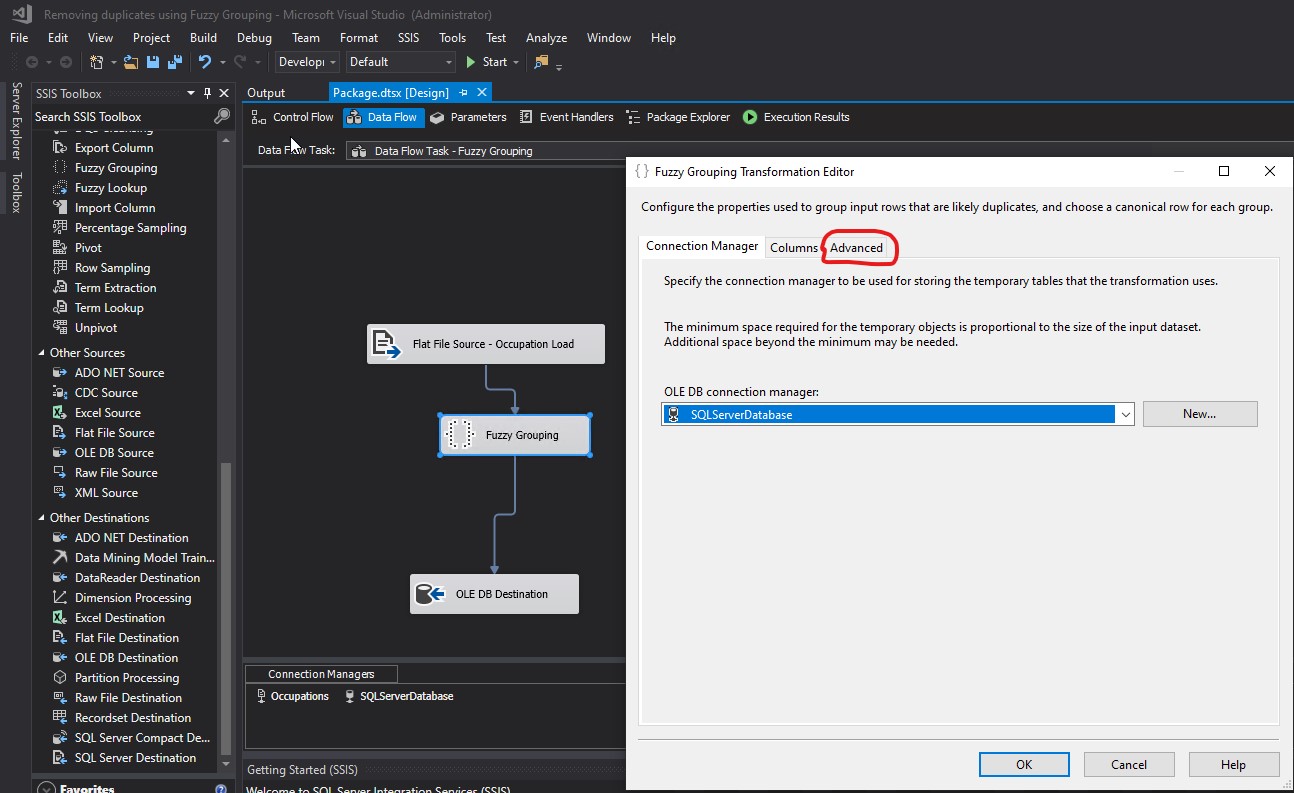Select Fuzzy Grouping in the toolbox
The image size is (1294, 793).
pos(116,168)
